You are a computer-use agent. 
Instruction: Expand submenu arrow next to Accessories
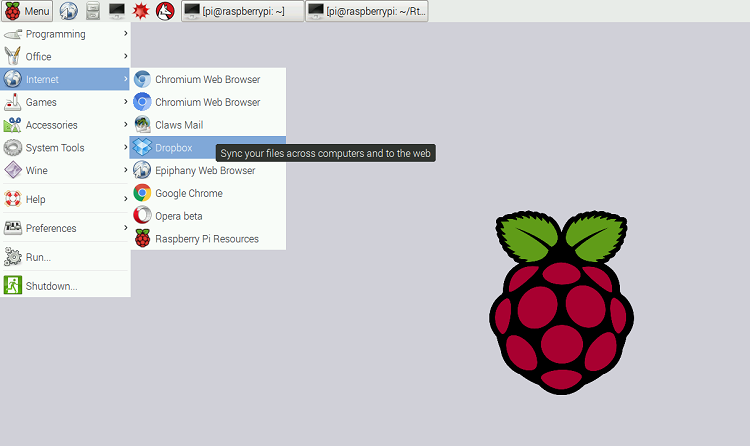[x=125, y=124]
